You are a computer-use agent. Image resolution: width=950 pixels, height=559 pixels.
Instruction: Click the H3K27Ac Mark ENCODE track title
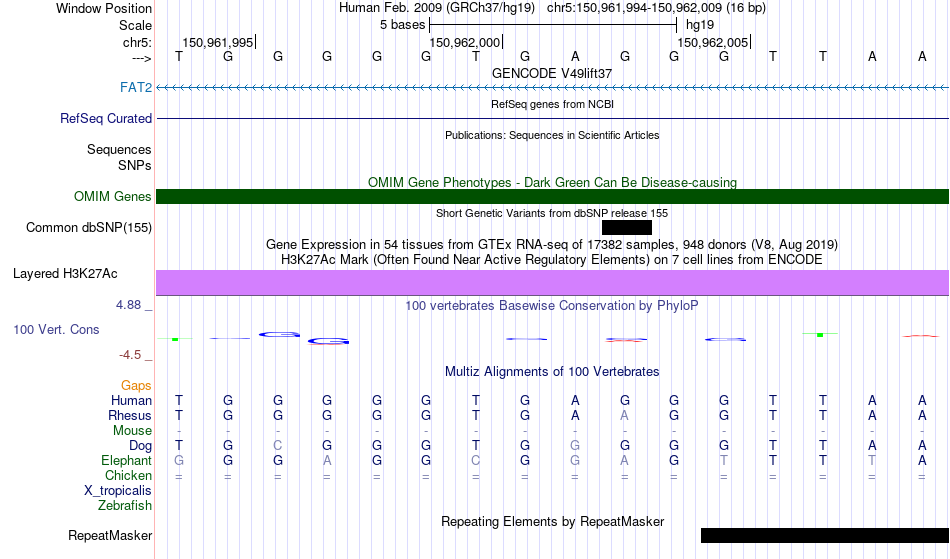(552, 260)
